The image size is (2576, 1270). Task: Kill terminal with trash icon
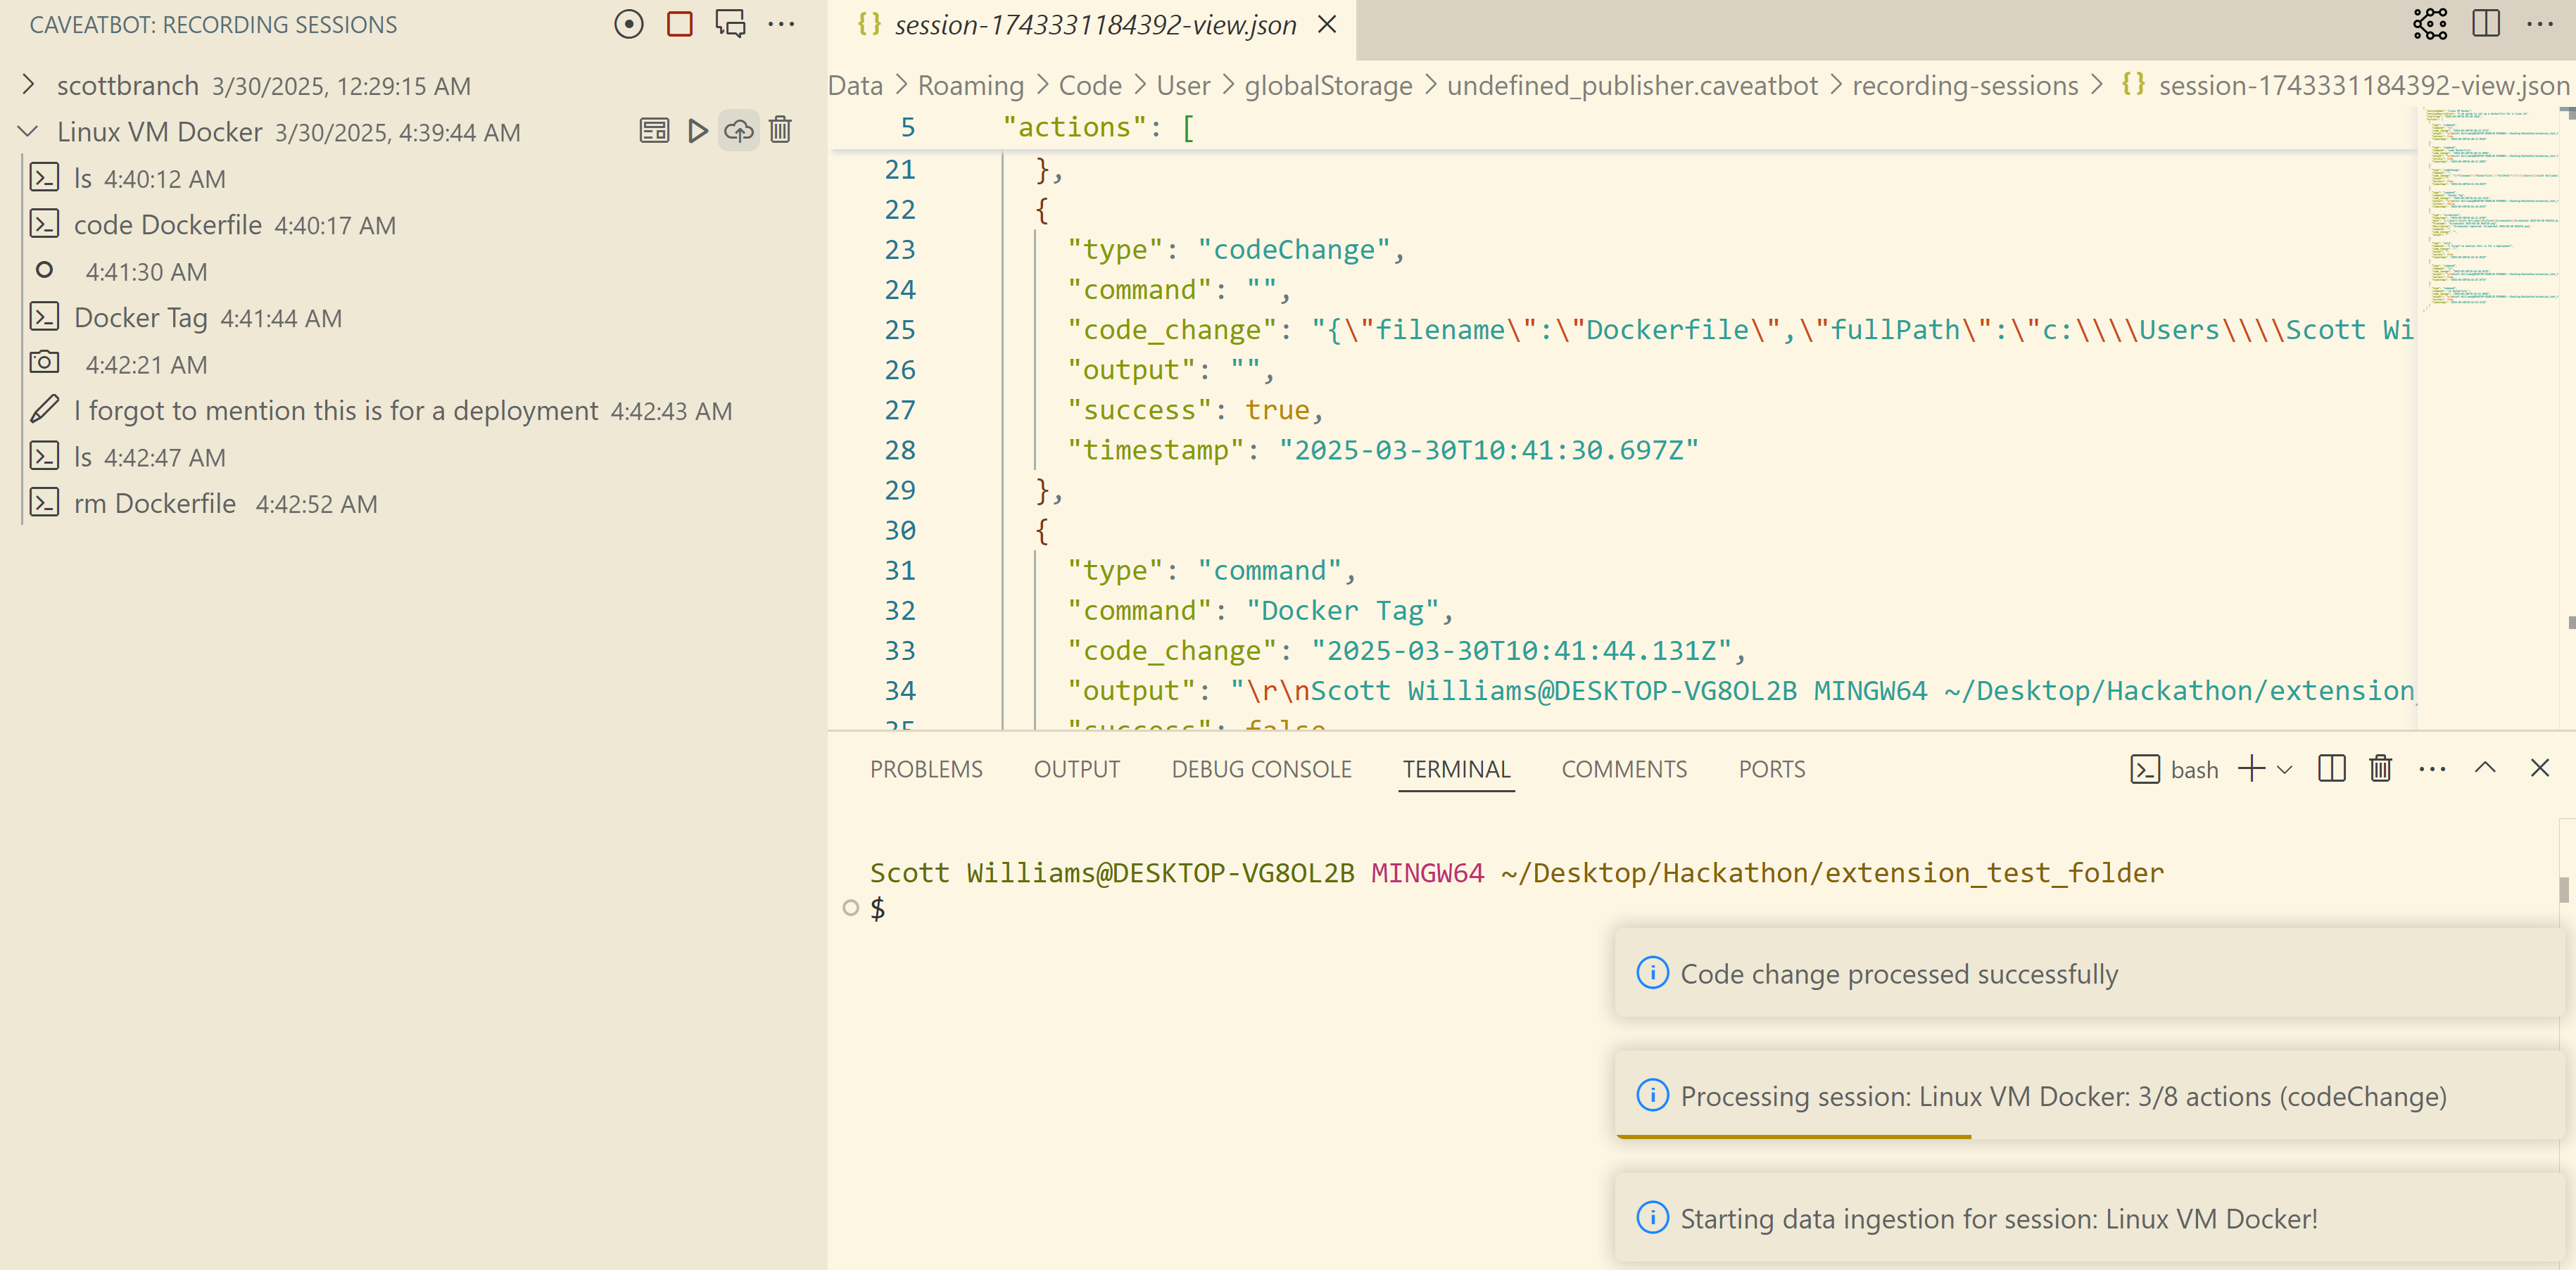[2380, 768]
